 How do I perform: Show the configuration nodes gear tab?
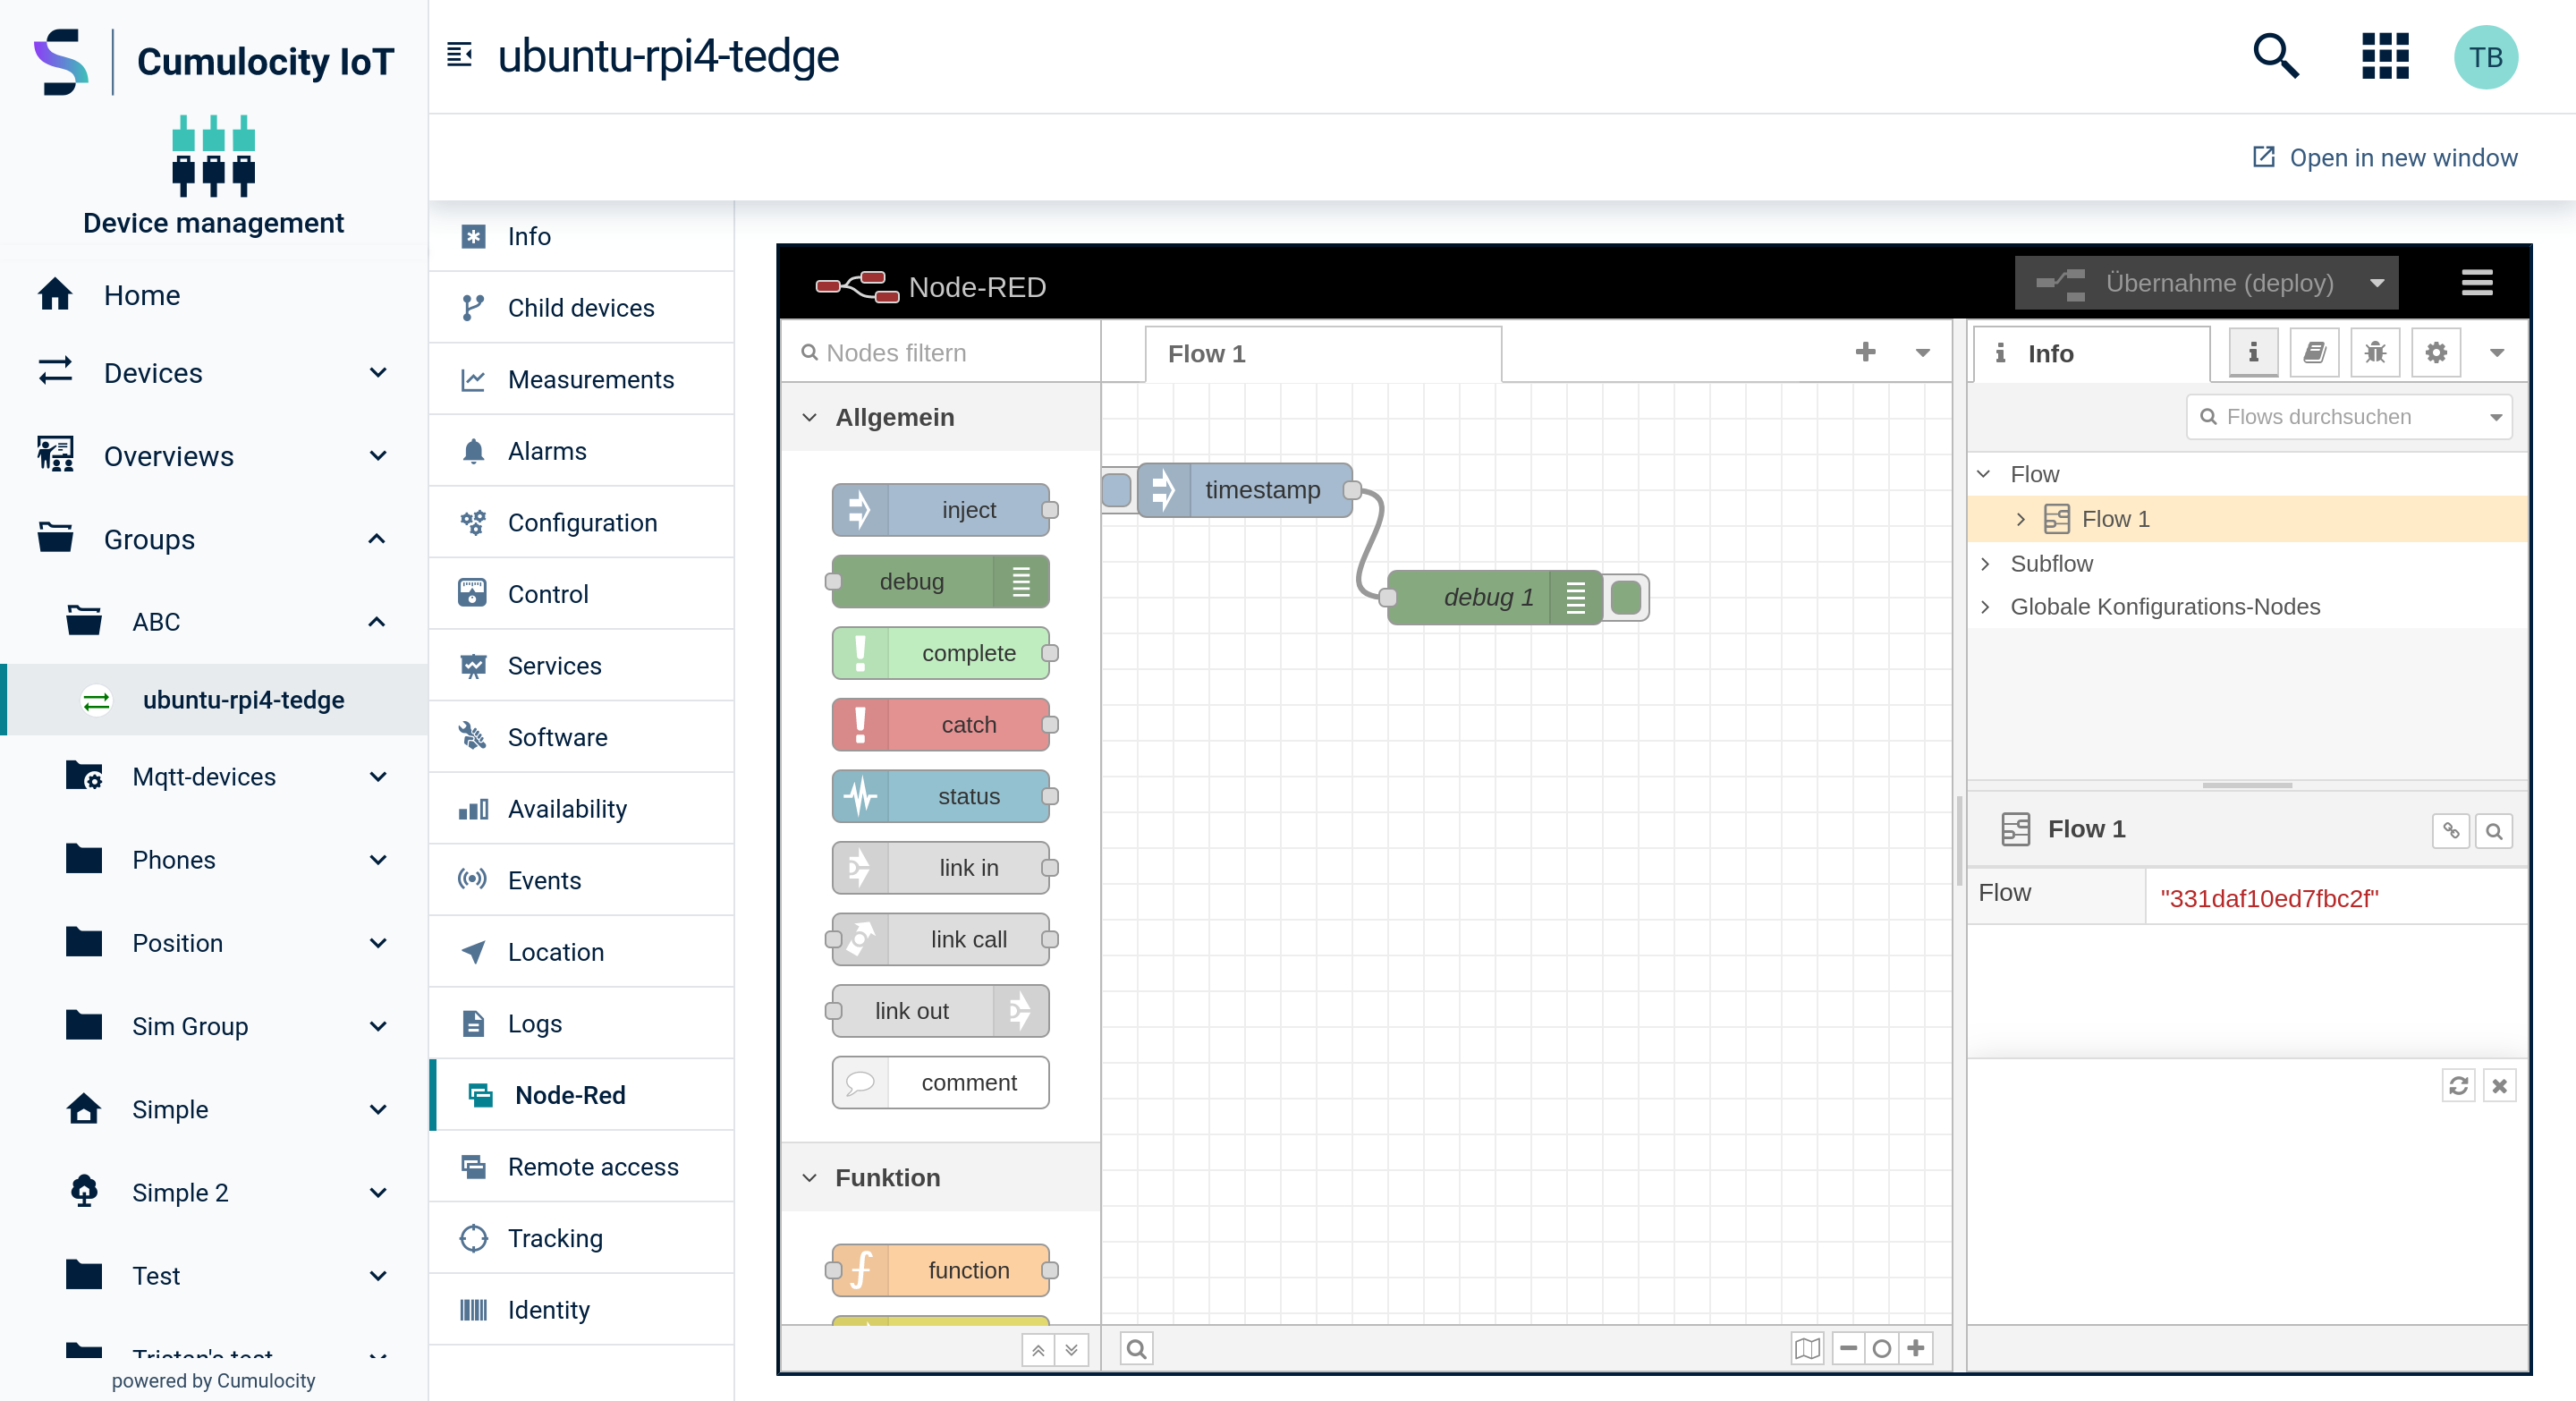pos(2436,353)
